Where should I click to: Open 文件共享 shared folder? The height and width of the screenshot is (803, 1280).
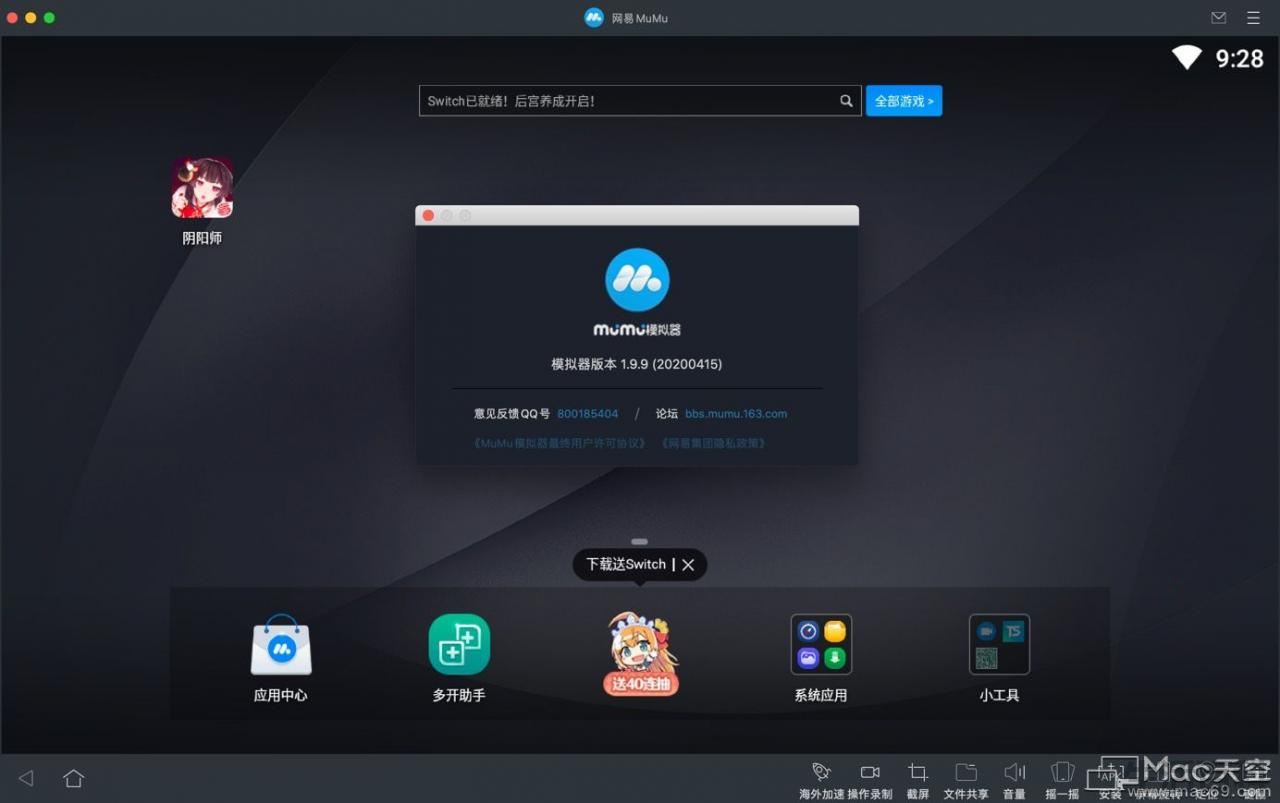966,772
